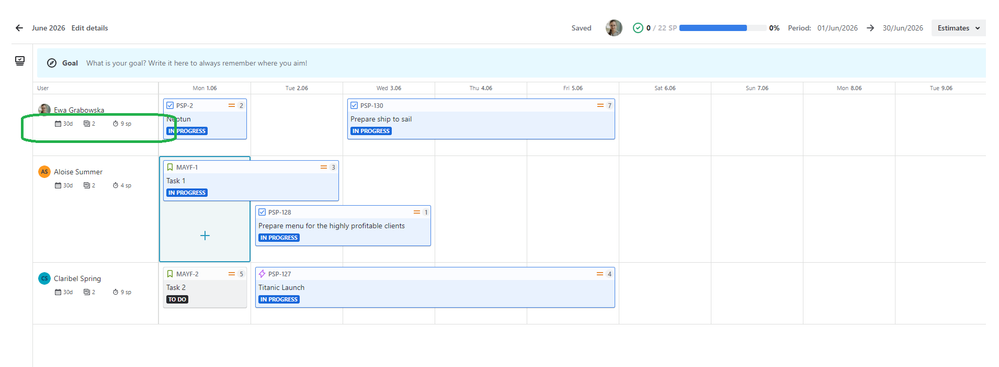Click the Goal compass icon
The width and height of the screenshot is (999, 367).
pyautogui.click(x=52, y=63)
